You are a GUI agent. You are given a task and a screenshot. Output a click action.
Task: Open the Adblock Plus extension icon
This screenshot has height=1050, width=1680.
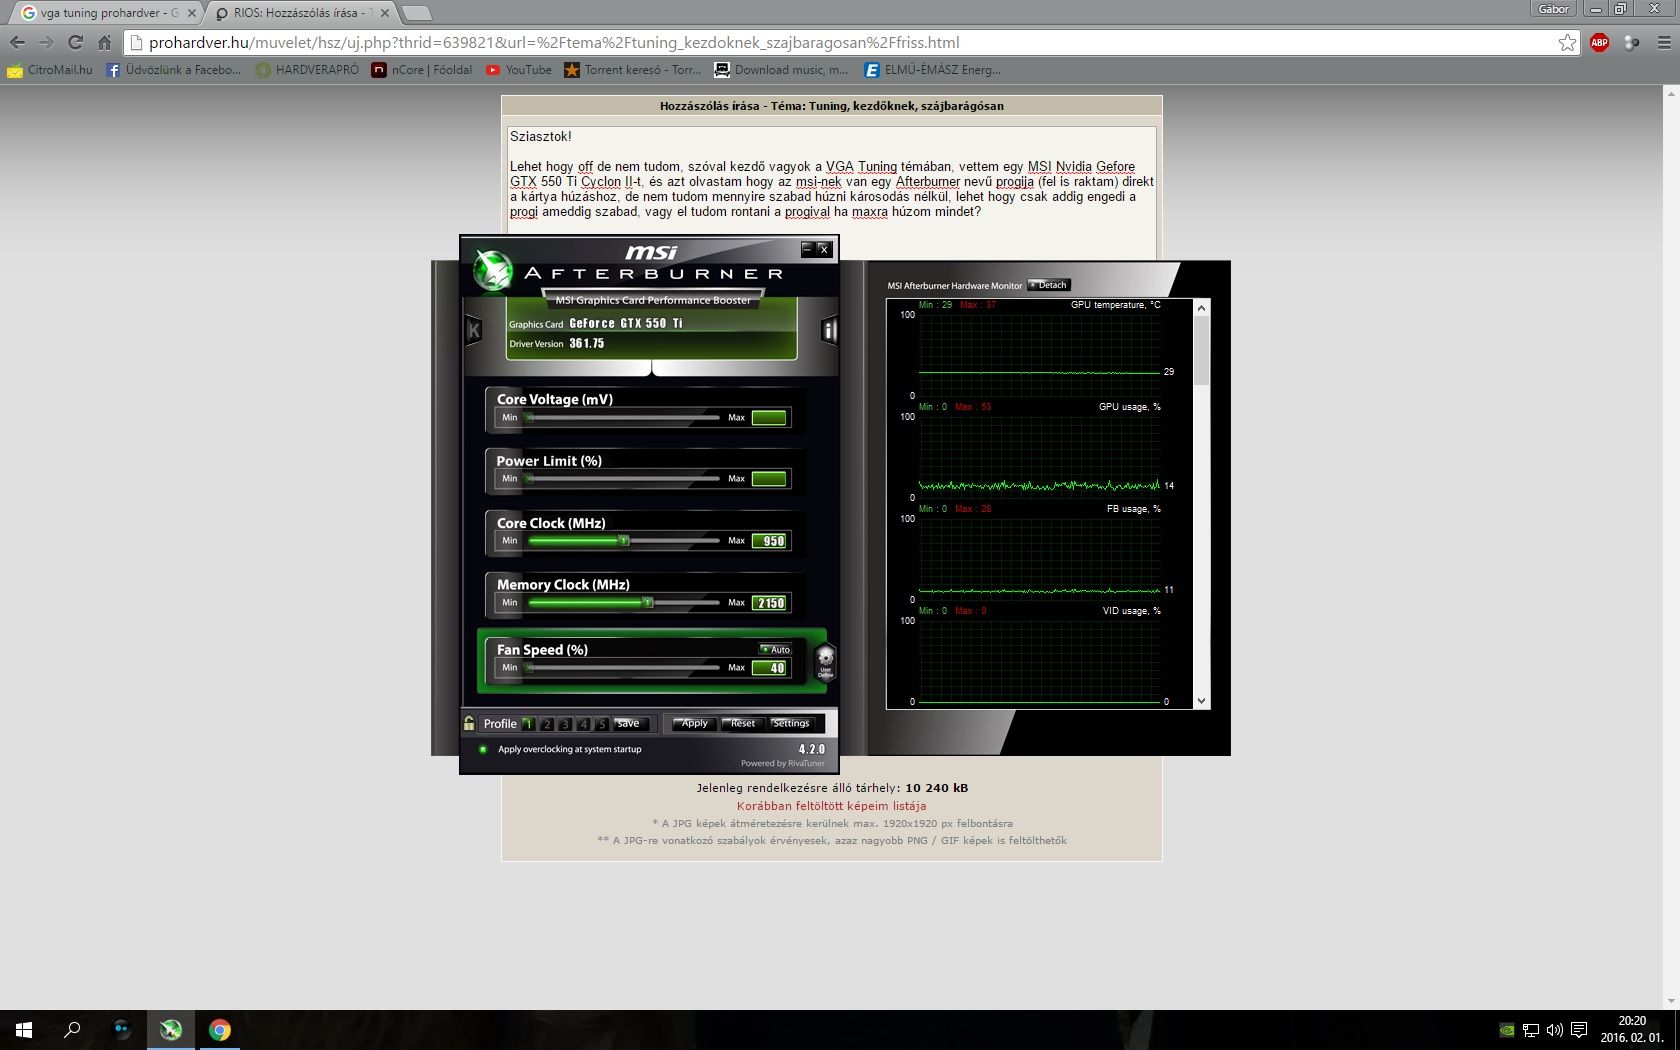(1599, 42)
